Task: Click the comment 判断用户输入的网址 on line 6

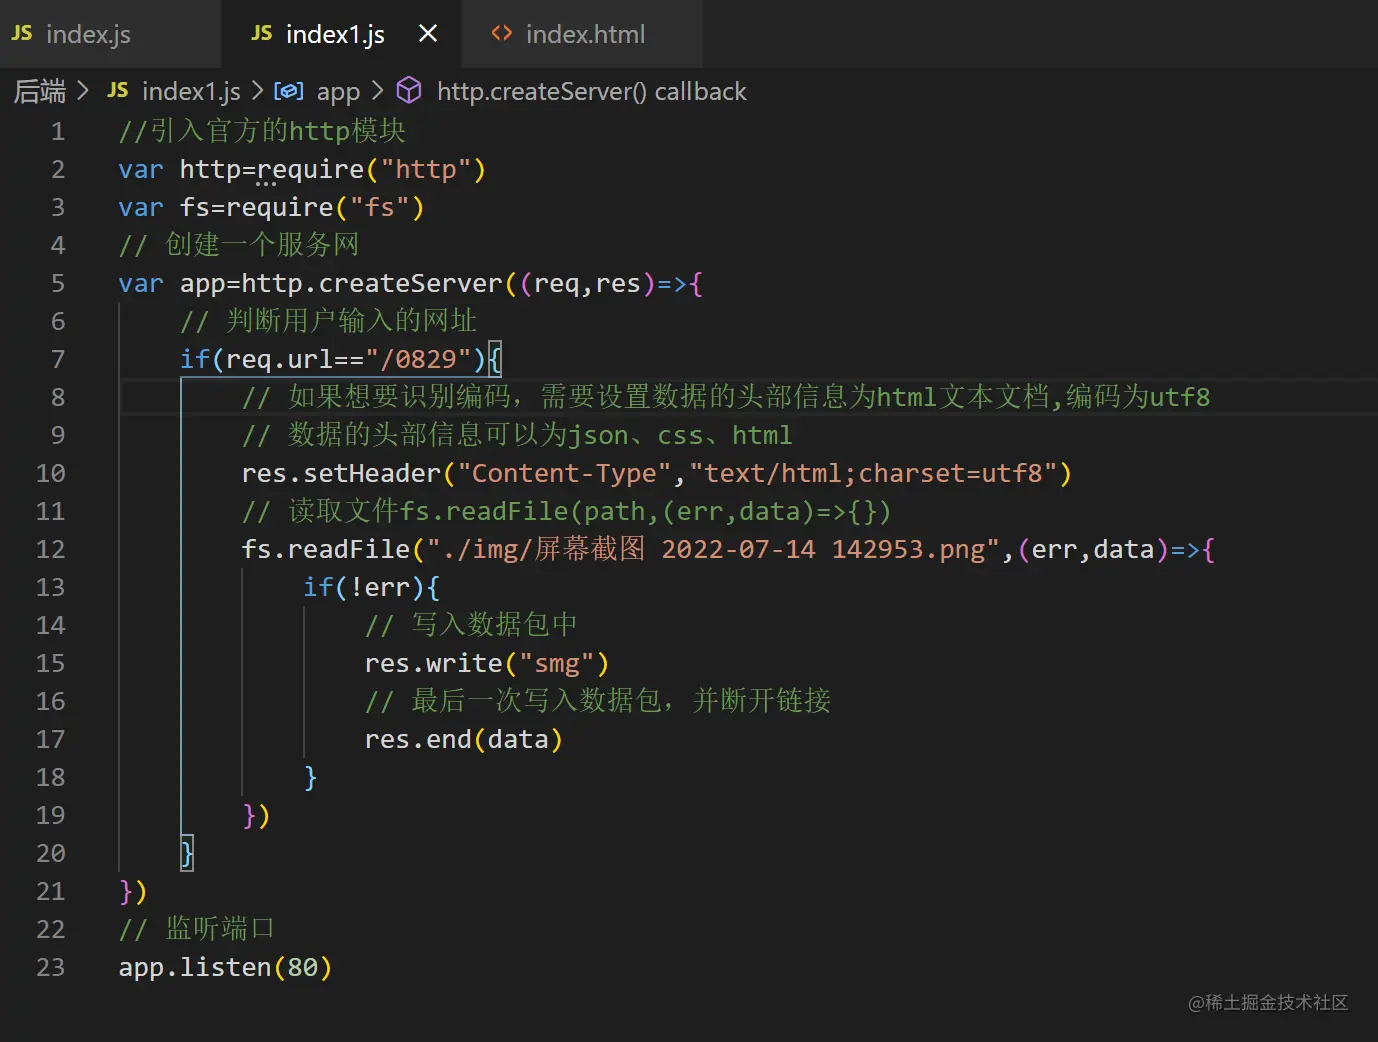Action: (329, 321)
